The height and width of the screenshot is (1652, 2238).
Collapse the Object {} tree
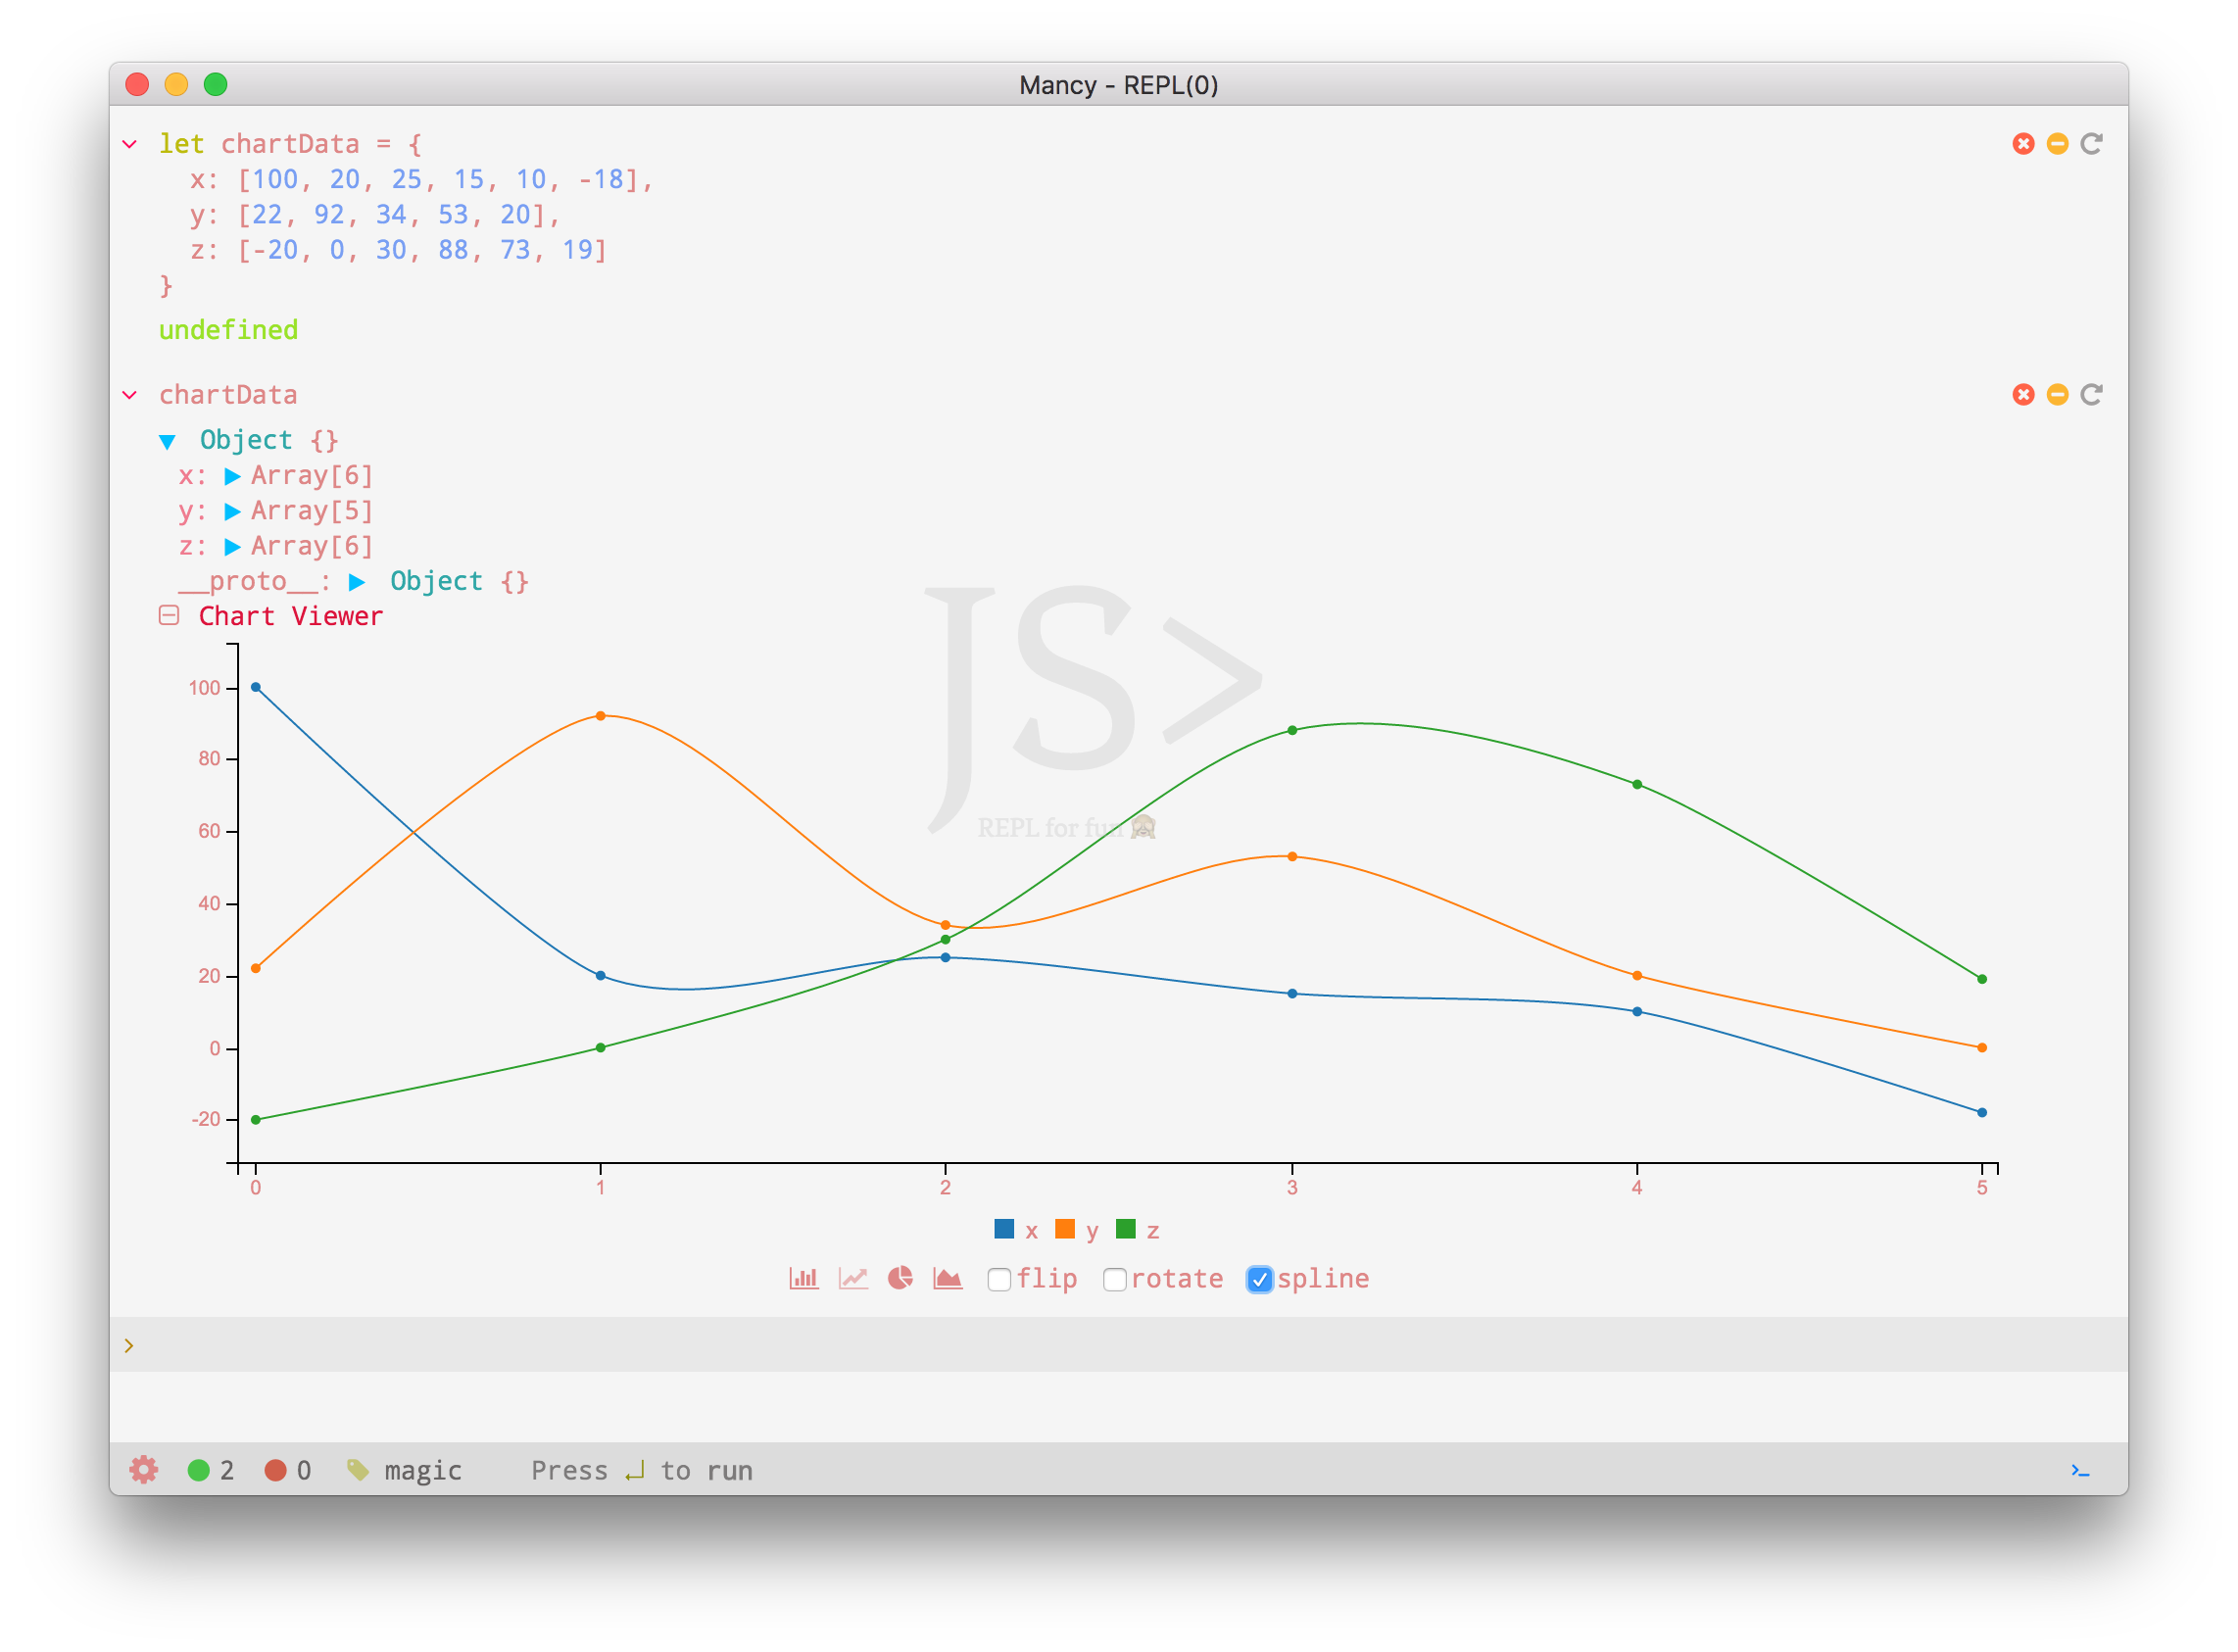(168, 441)
